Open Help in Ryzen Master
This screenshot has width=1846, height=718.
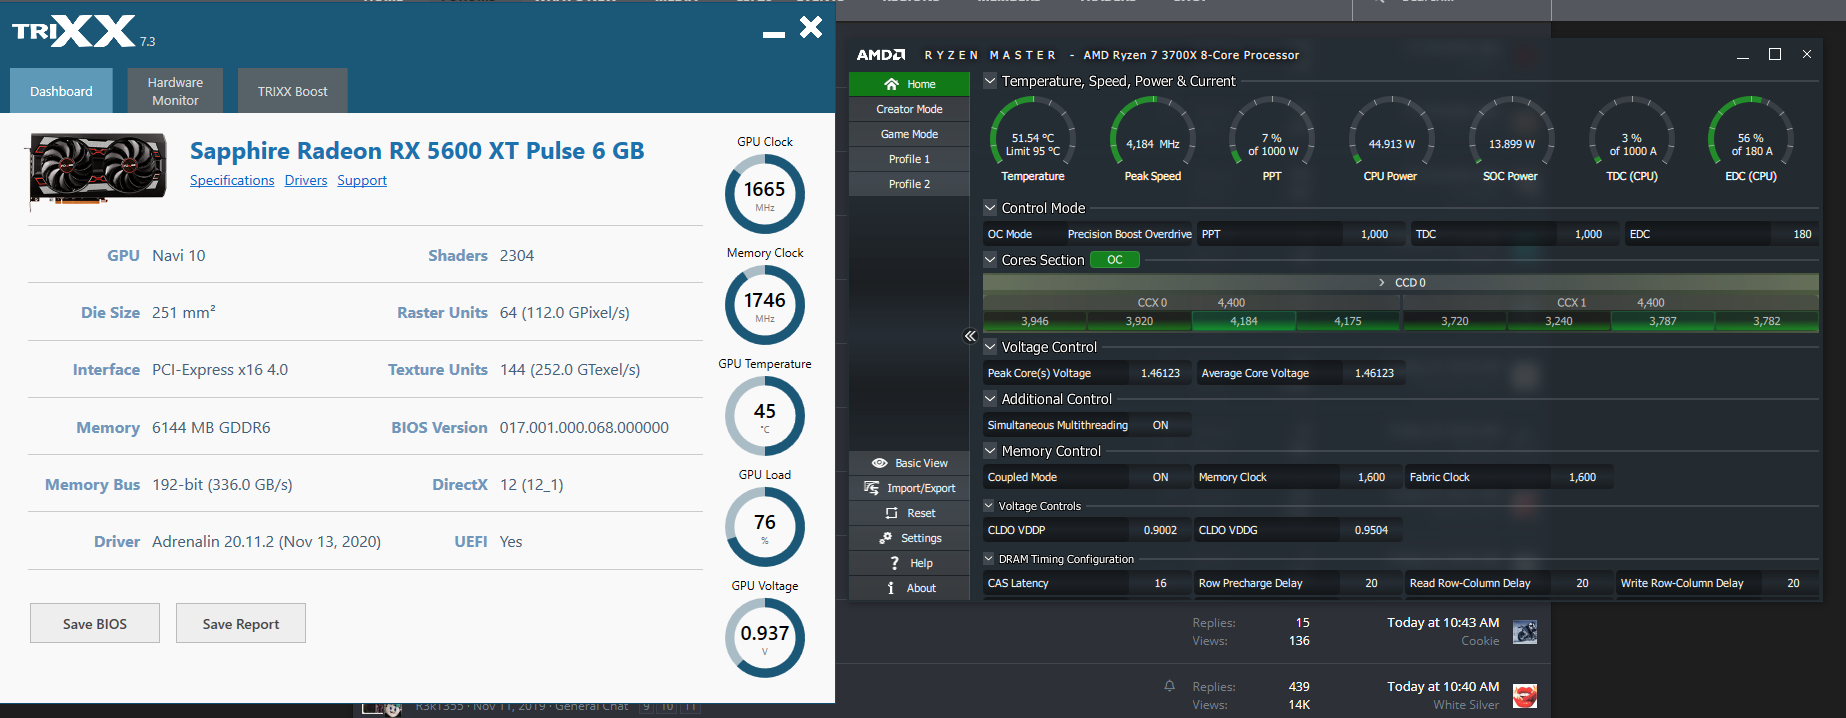click(909, 563)
